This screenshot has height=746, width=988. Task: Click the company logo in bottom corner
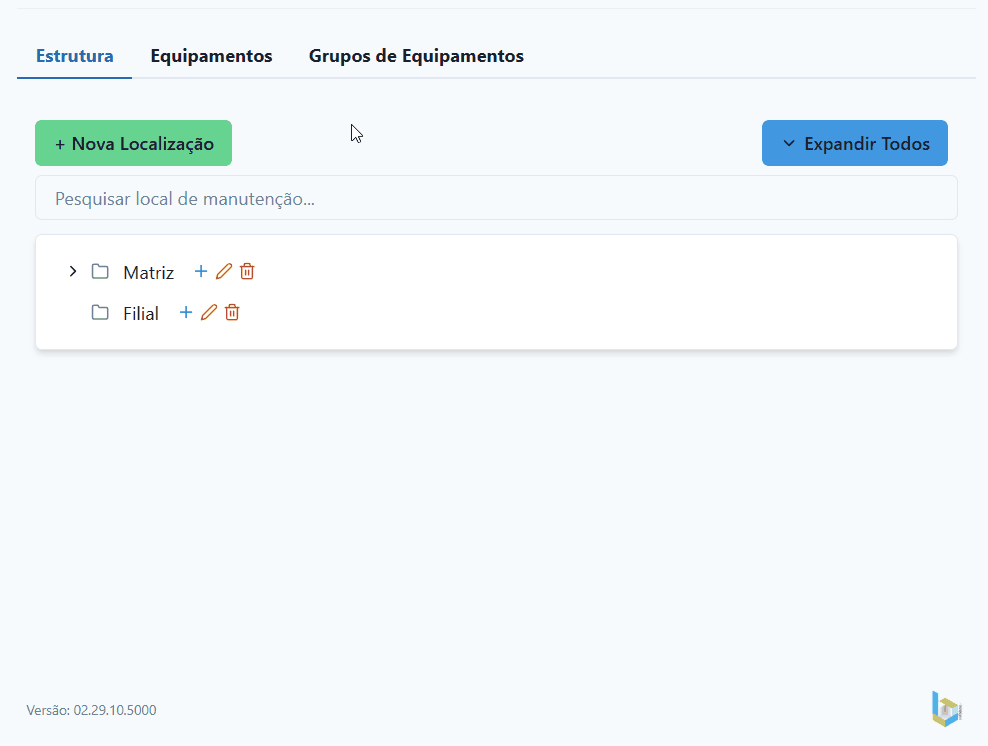pyautogui.click(x=946, y=708)
